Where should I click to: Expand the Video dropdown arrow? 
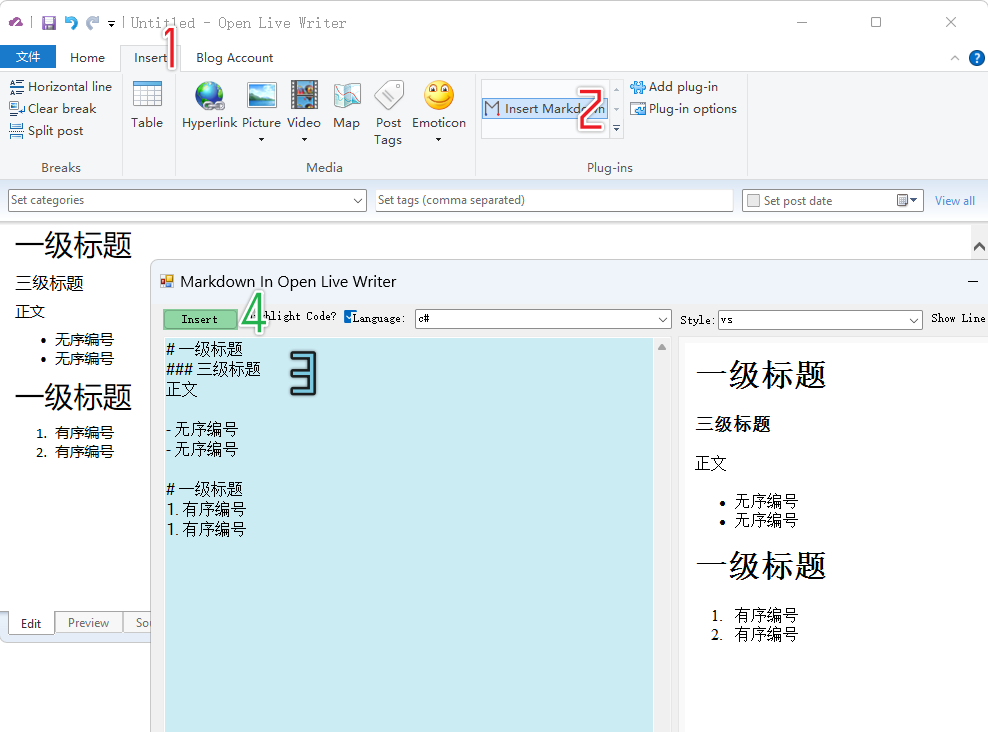pos(304,139)
